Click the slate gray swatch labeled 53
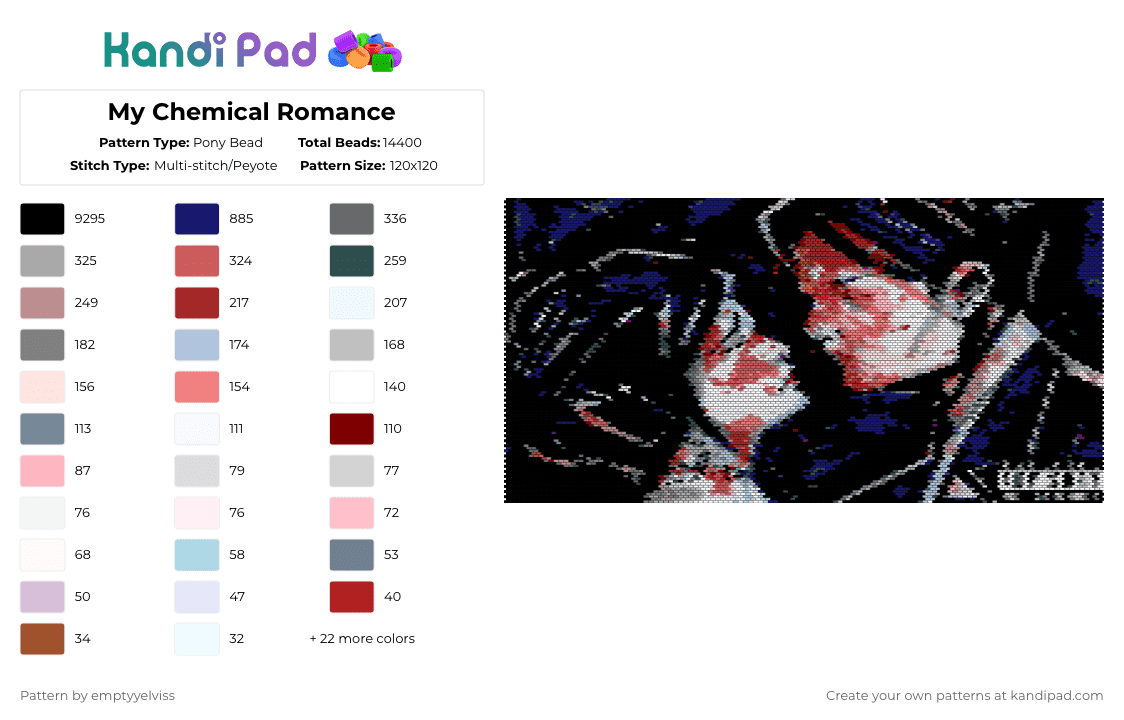This screenshot has width=1124, height=720. 352,555
